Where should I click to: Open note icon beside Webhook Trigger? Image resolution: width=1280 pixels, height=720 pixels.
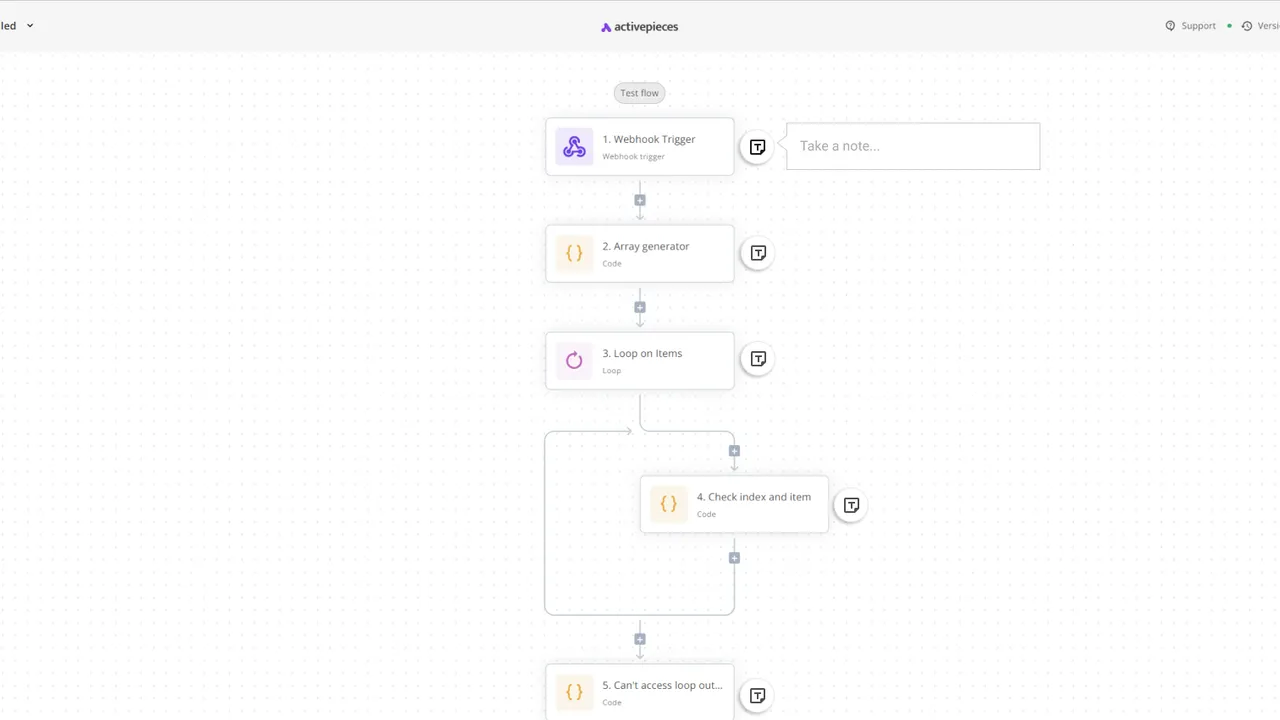758,147
